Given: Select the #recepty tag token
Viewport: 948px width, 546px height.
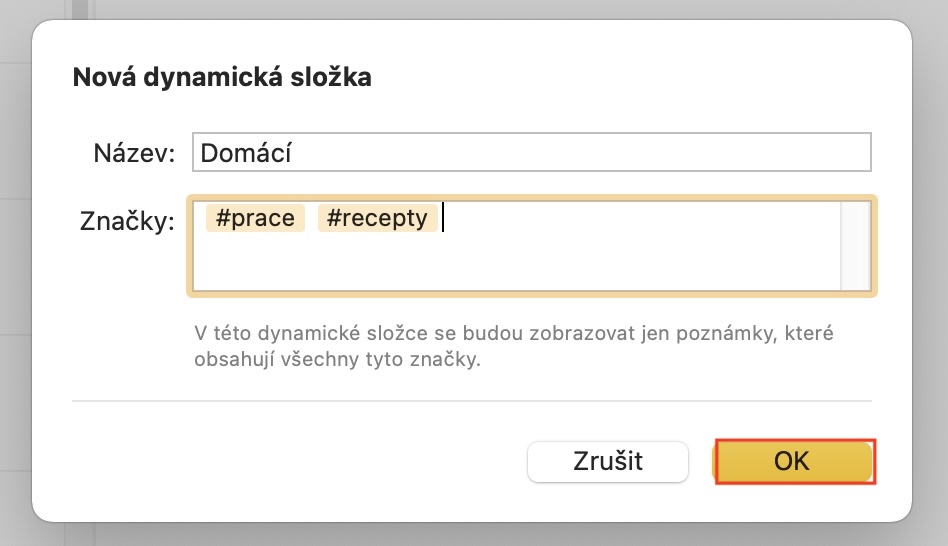Looking at the screenshot, I should pos(377,218).
